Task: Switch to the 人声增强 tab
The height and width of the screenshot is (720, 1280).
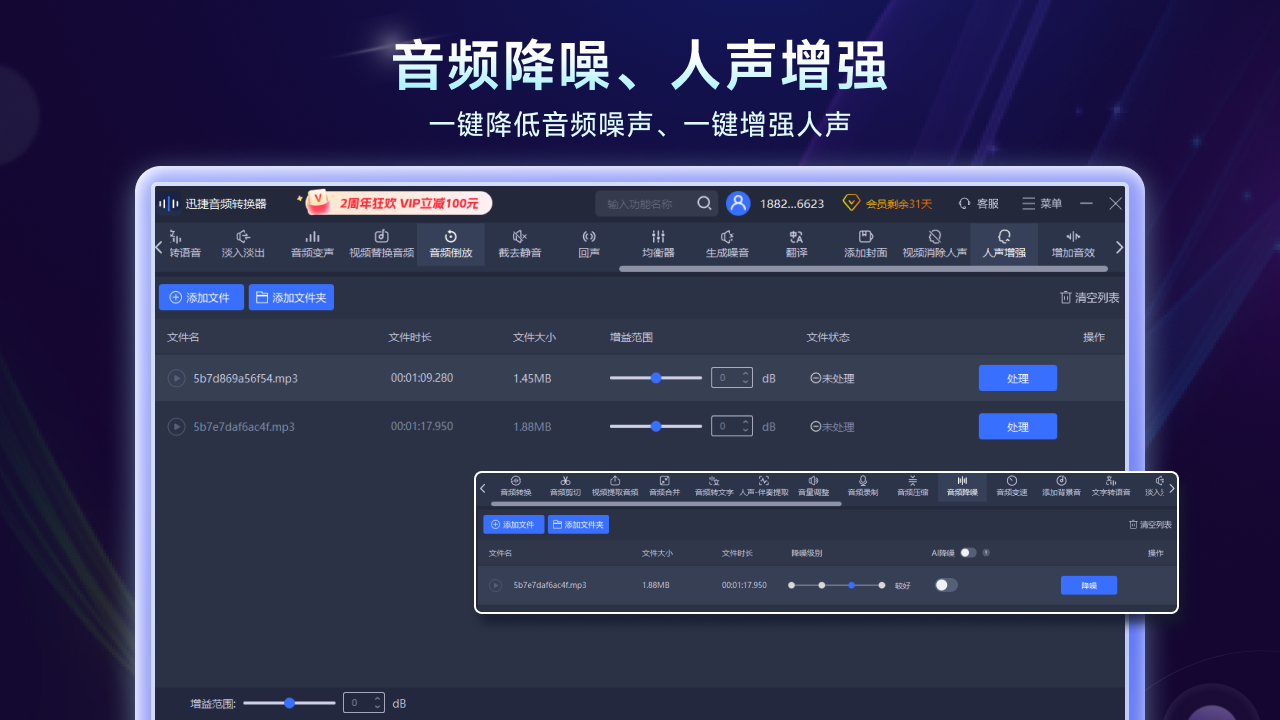Action: [x=1004, y=245]
